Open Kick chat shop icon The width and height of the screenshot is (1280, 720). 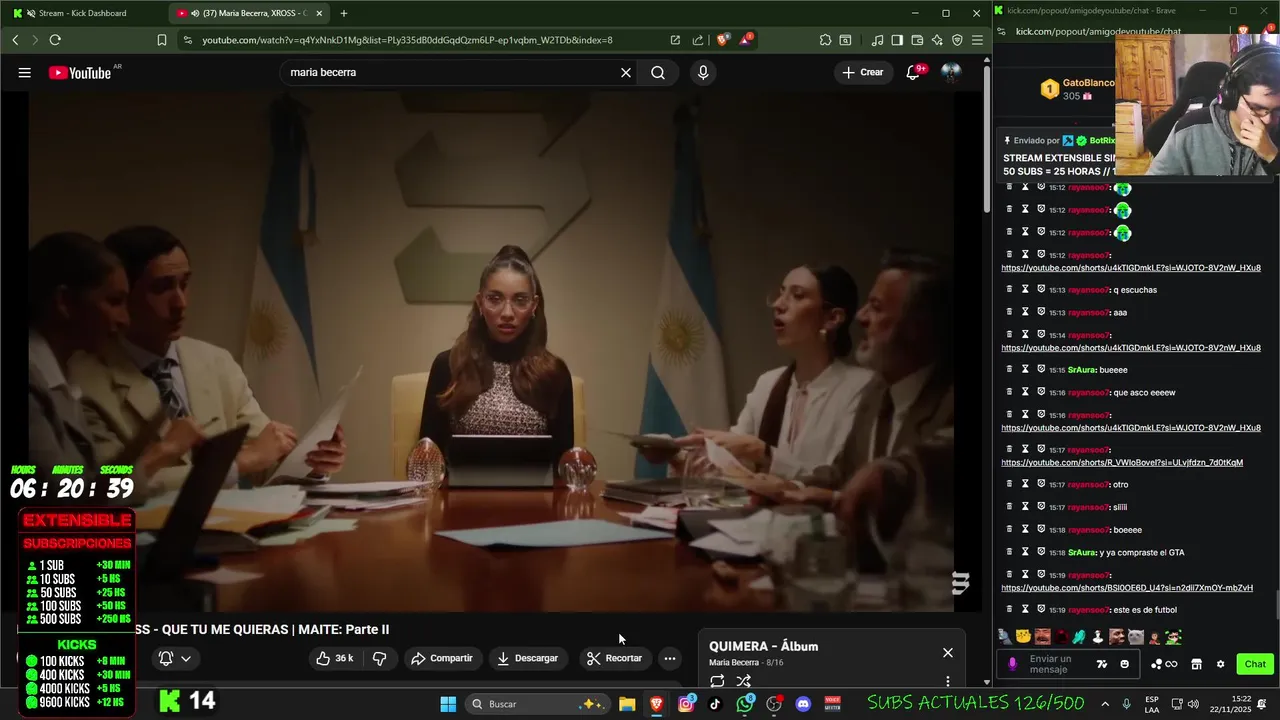point(1195,664)
